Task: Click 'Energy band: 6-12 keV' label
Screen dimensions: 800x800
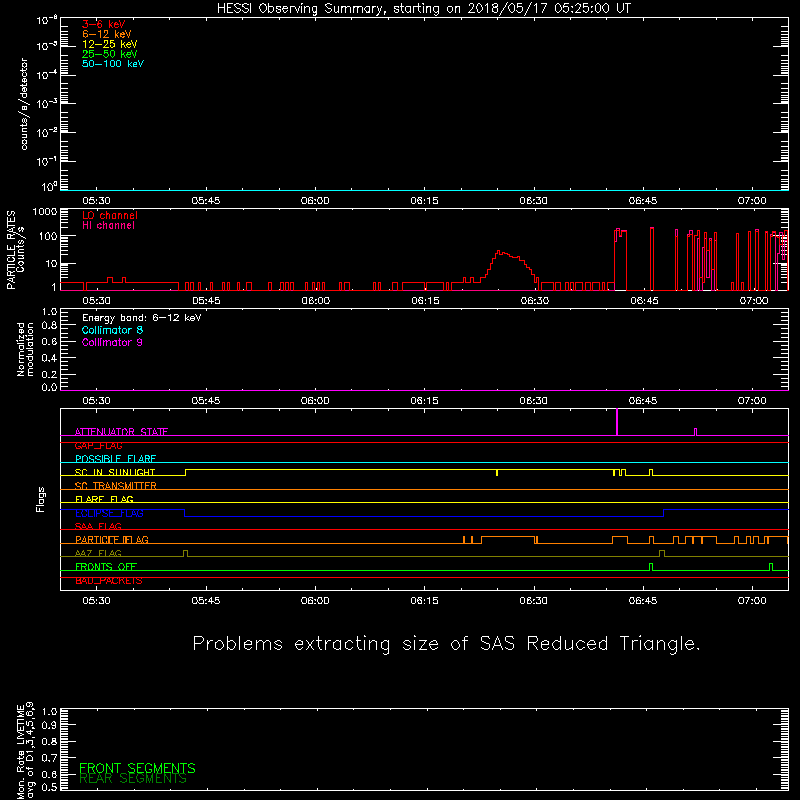Action: point(142,318)
